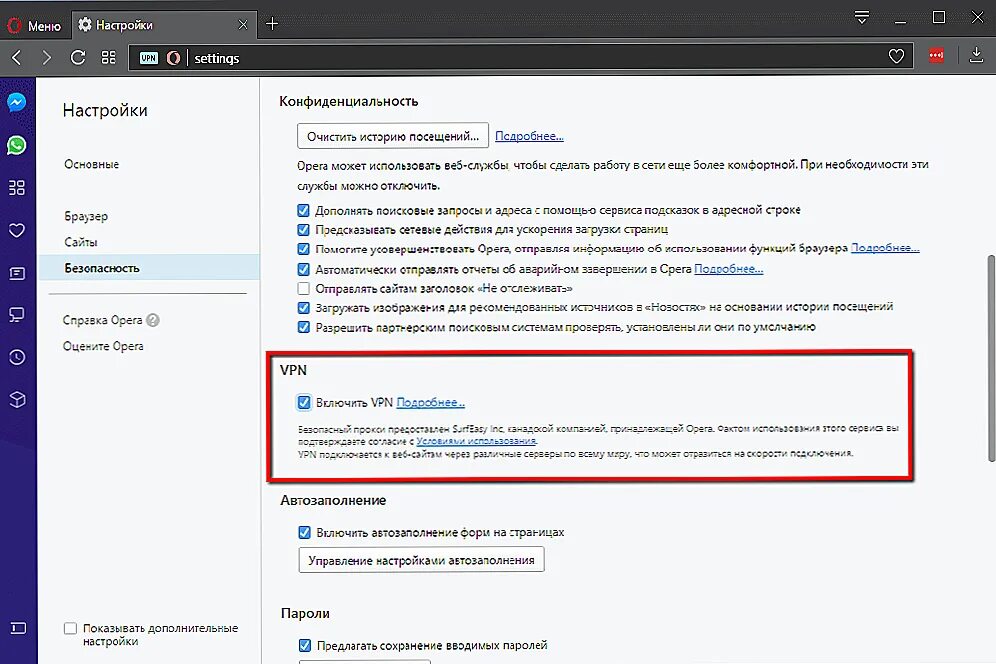Open Bookmarks heart in the sidebar
The image size is (996, 664).
pyautogui.click(x=17, y=230)
